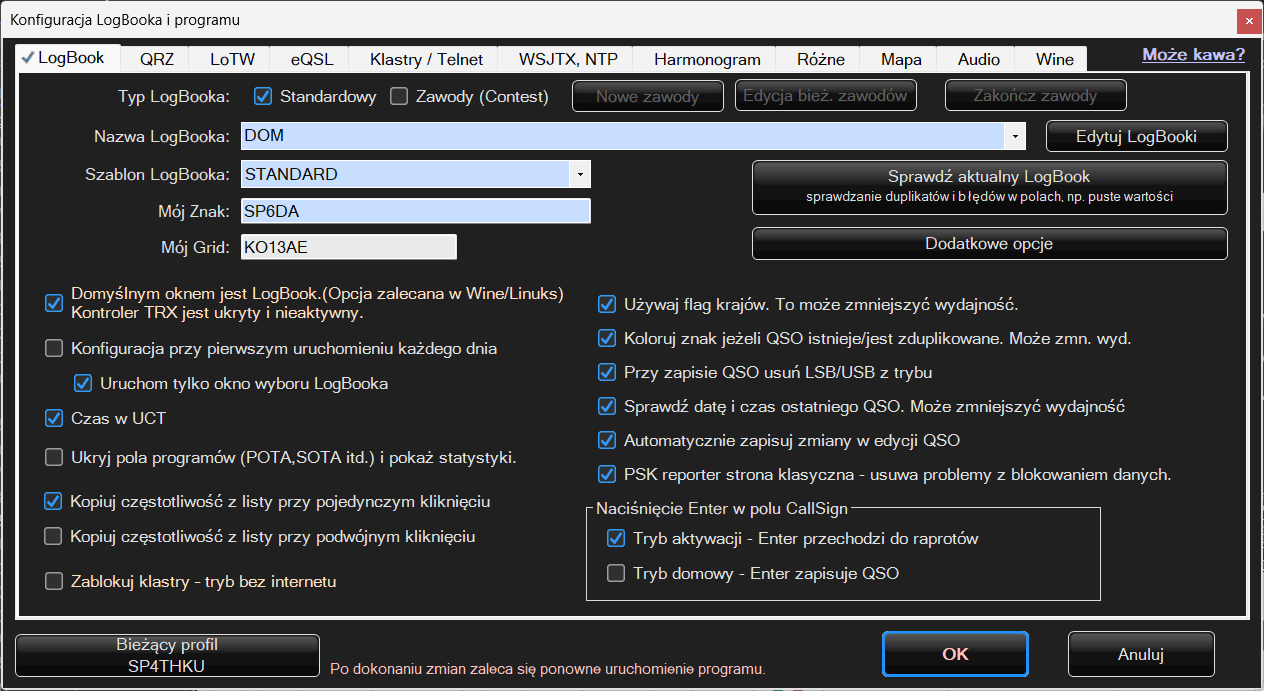
Task: Expand the Szablon LogBooka STANDARD dropdown
Action: tap(580, 175)
